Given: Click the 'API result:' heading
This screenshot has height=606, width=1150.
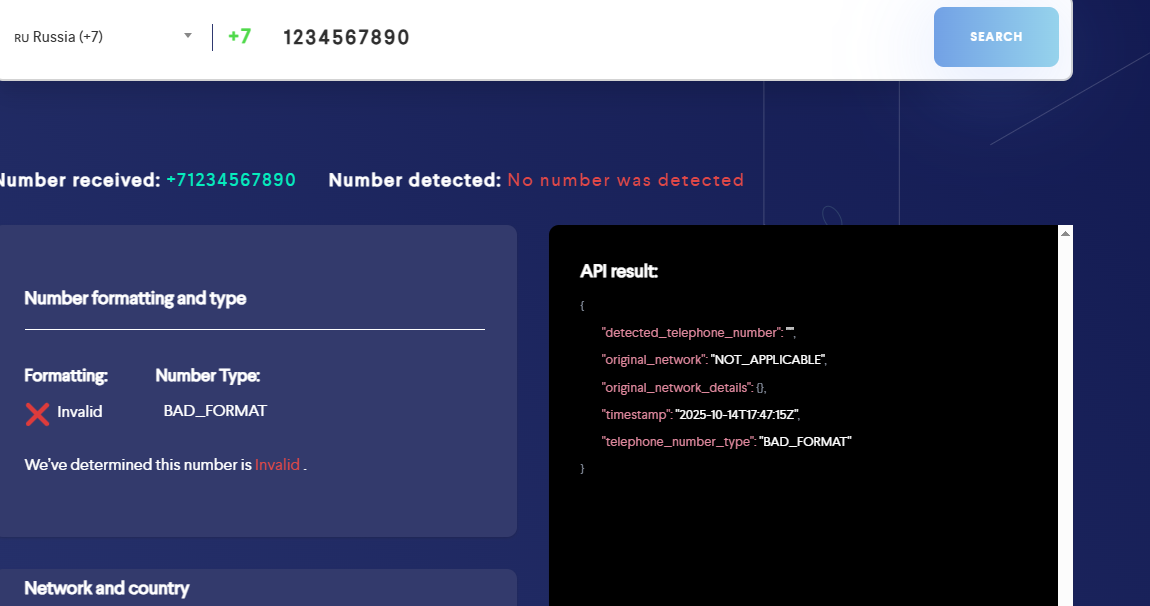Looking at the screenshot, I should (x=619, y=272).
